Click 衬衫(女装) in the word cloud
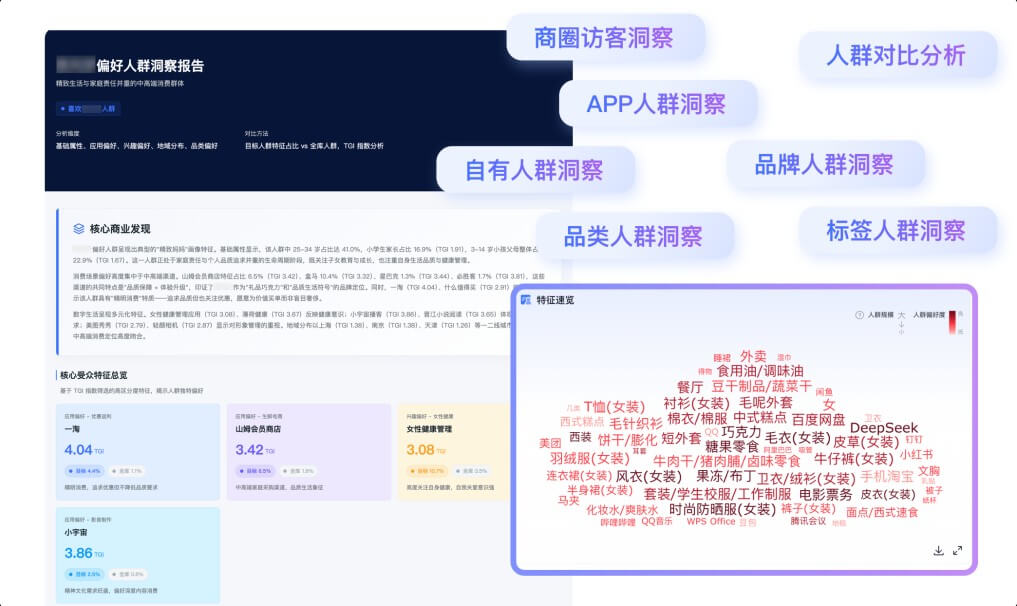Viewport: 1017px width, 606px height. click(697, 403)
